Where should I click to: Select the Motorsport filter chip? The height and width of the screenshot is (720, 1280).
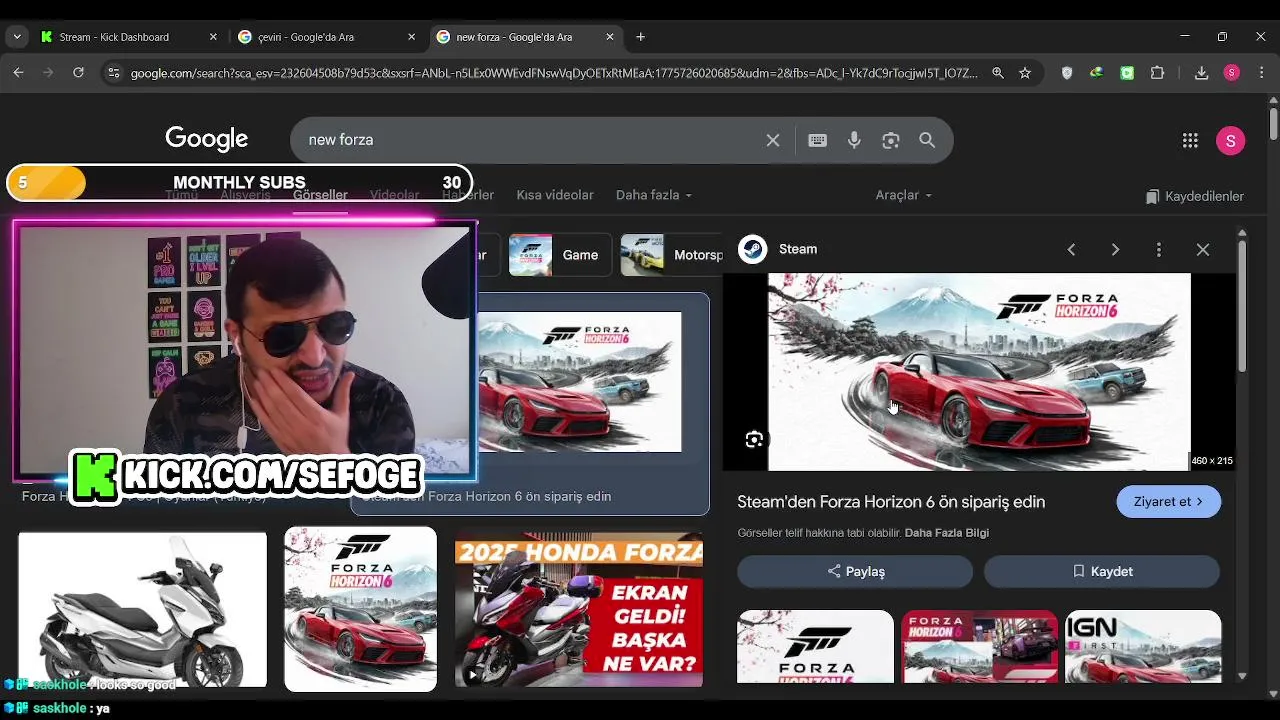pyautogui.click(x=672, y=255)
